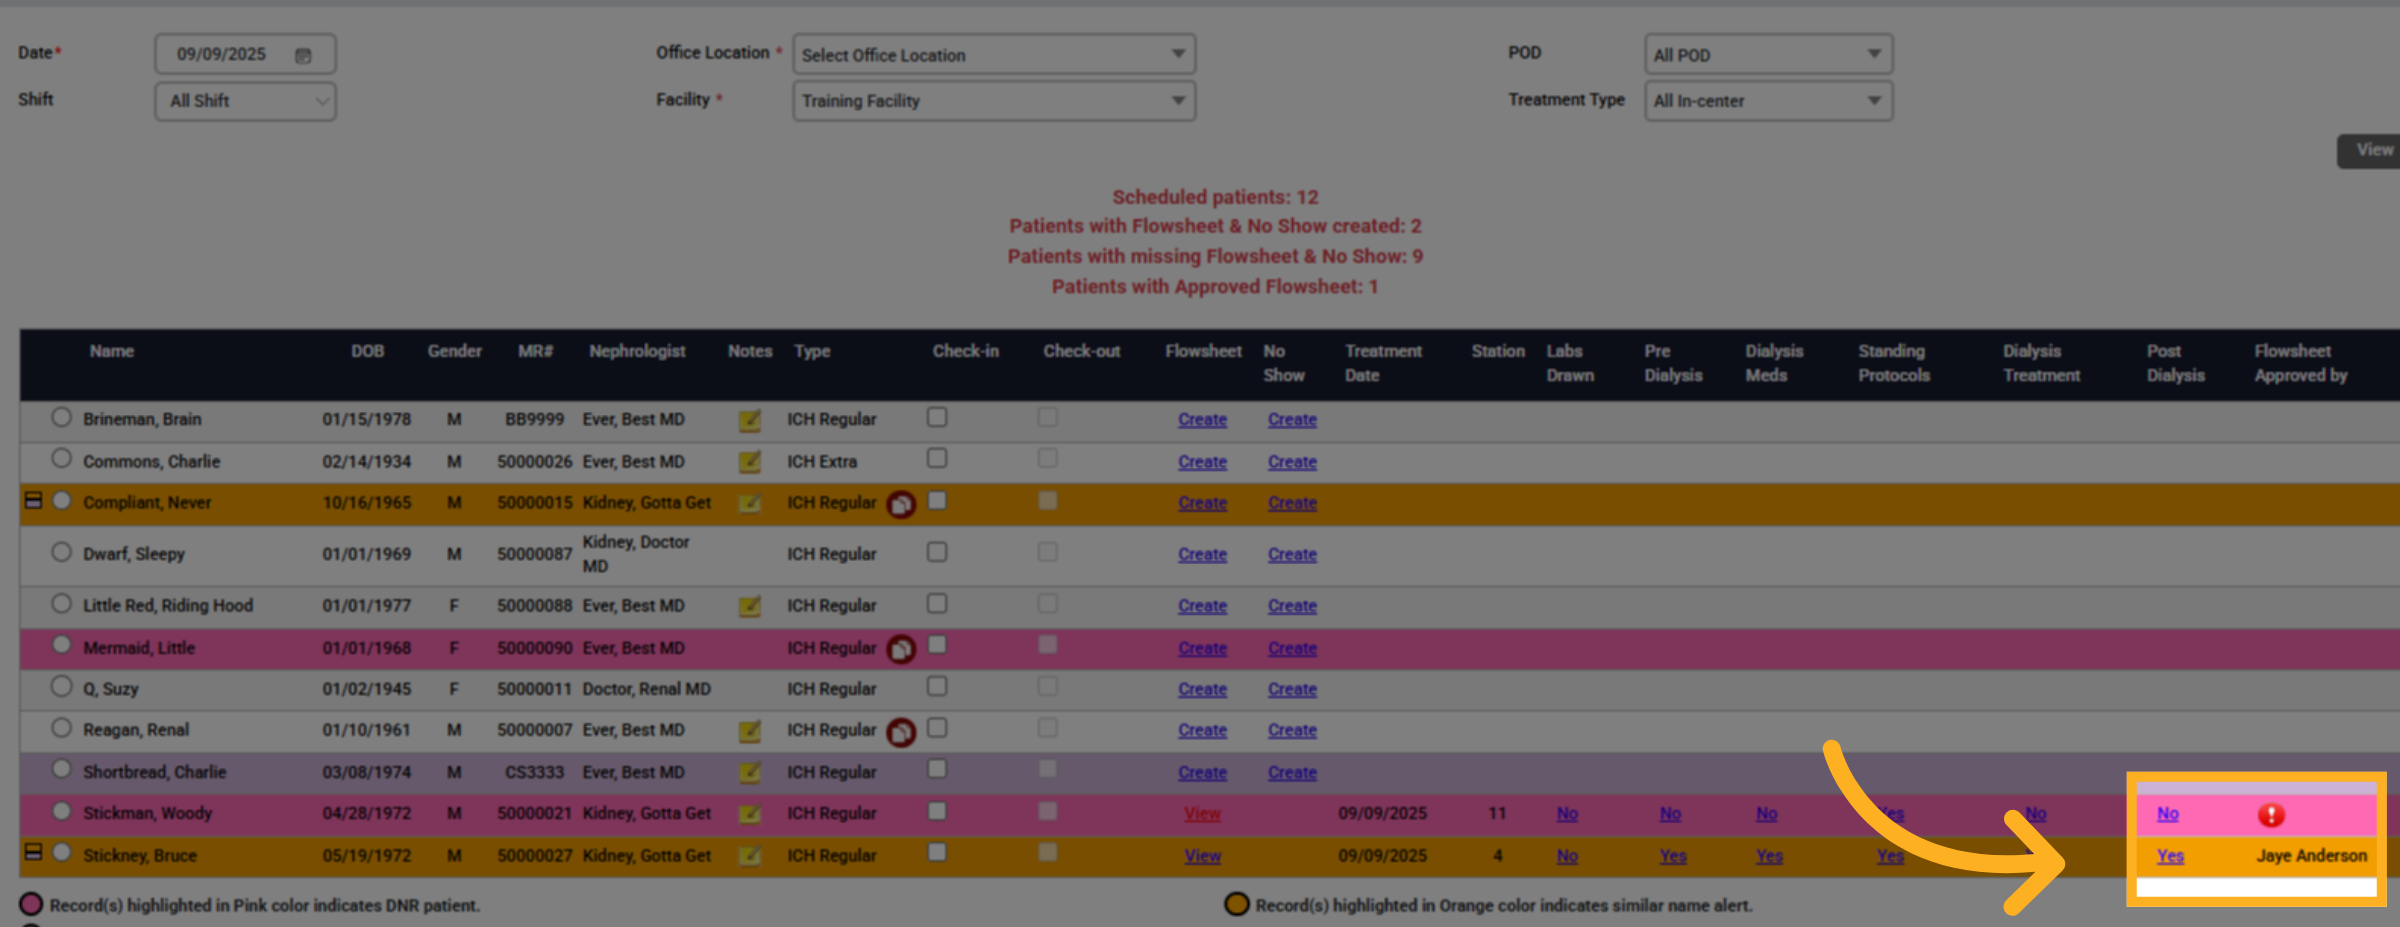Open notes icon for Stickney, Bruce

749,856
